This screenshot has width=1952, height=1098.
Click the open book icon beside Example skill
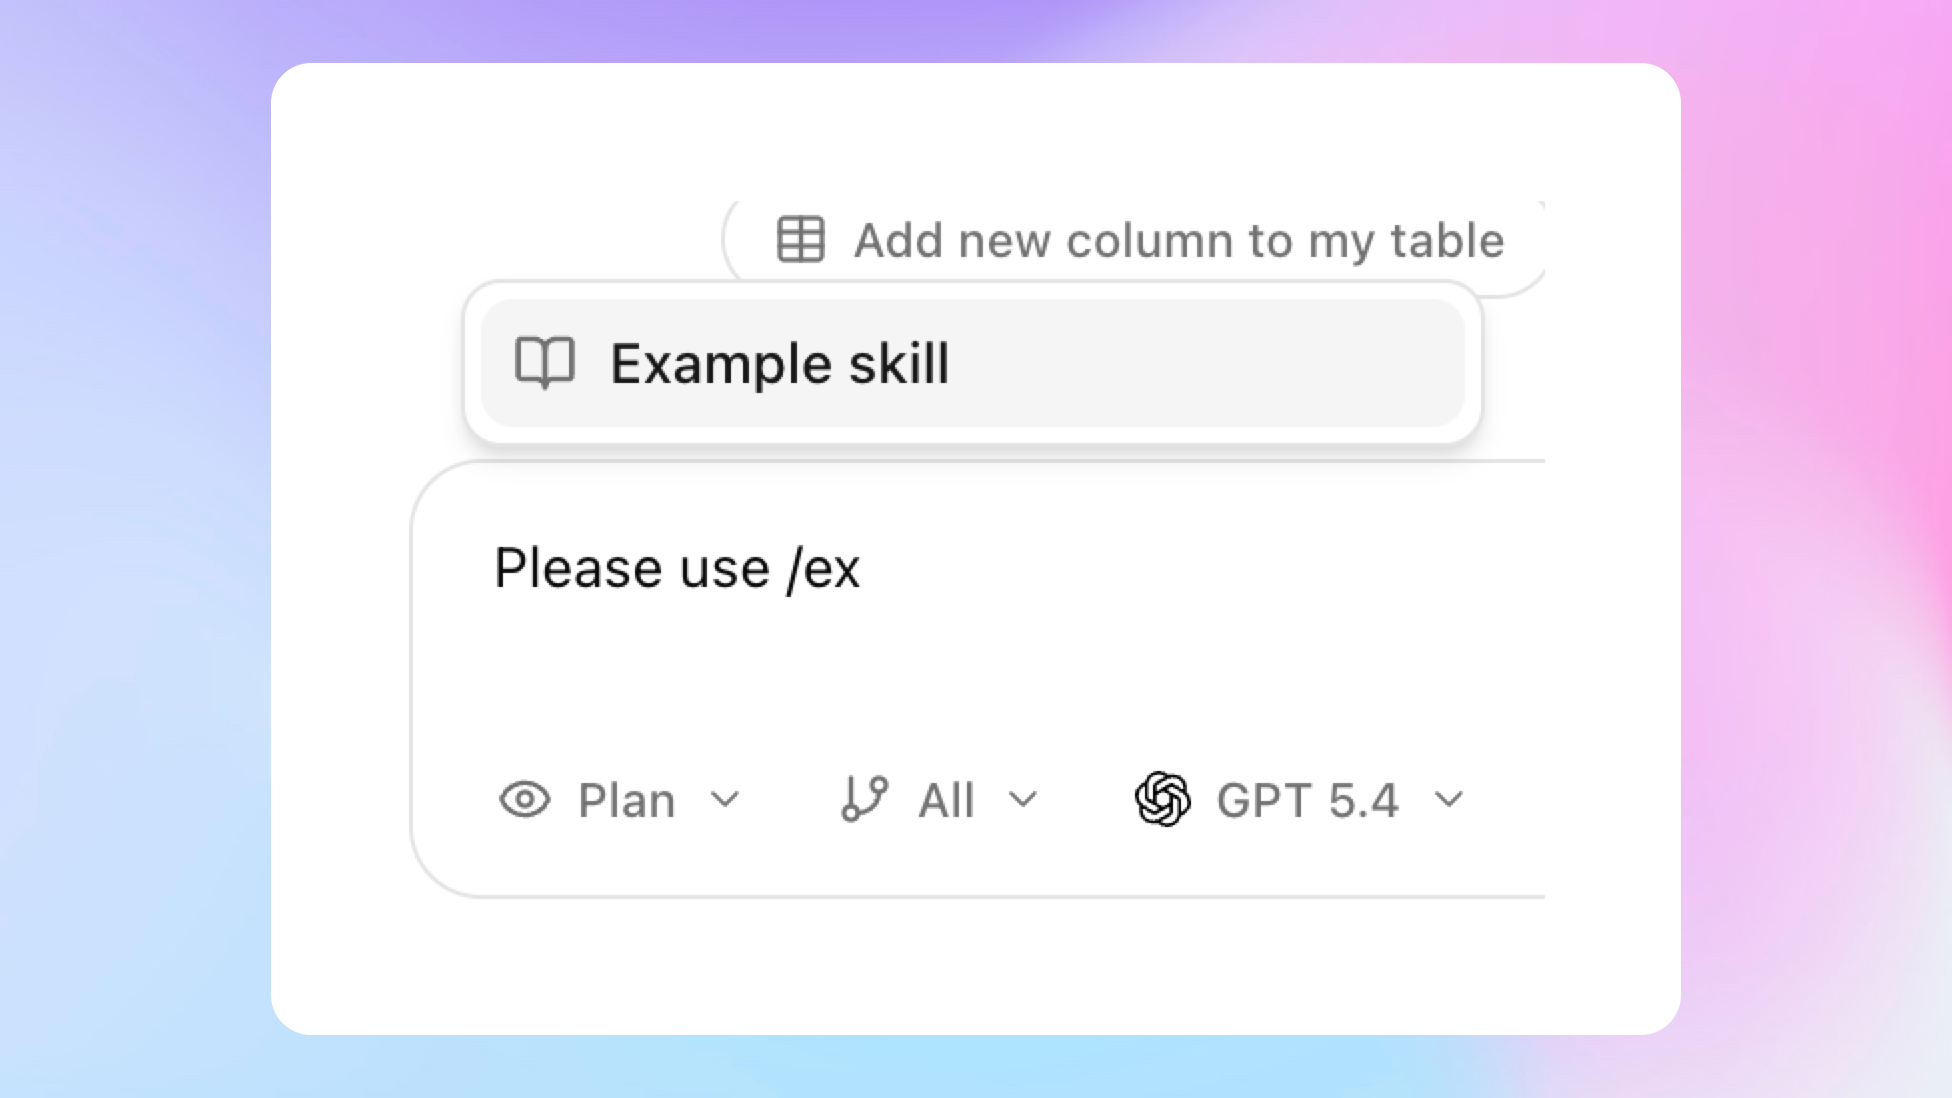(545, 362)
